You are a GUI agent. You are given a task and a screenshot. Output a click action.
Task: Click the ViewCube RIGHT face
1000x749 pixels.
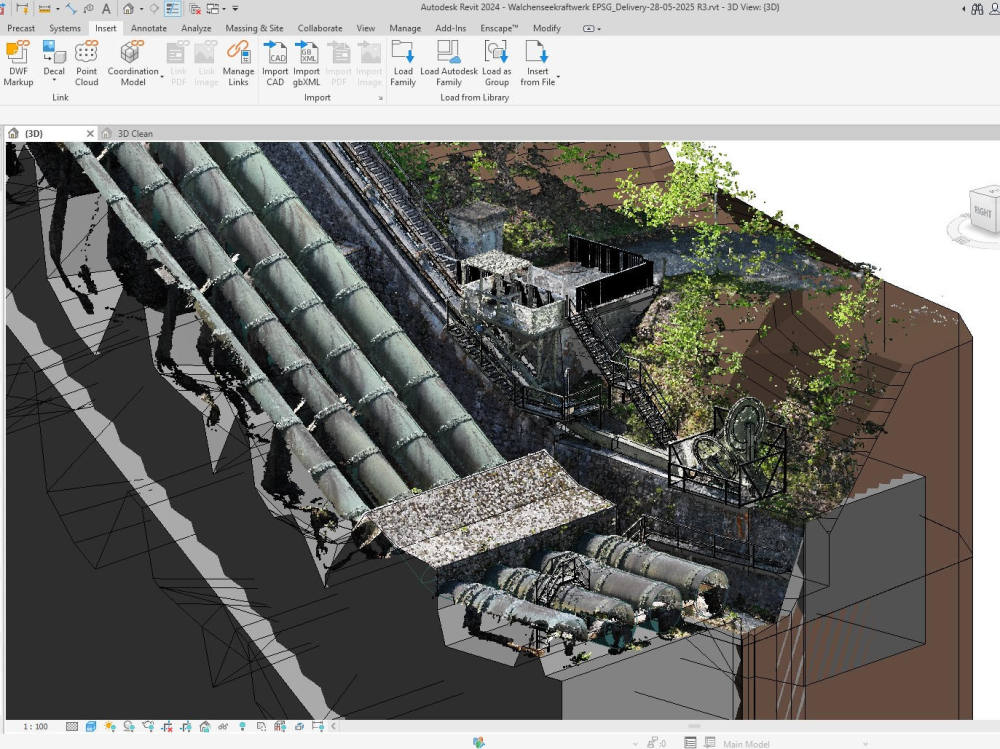[x=985, y=211]
